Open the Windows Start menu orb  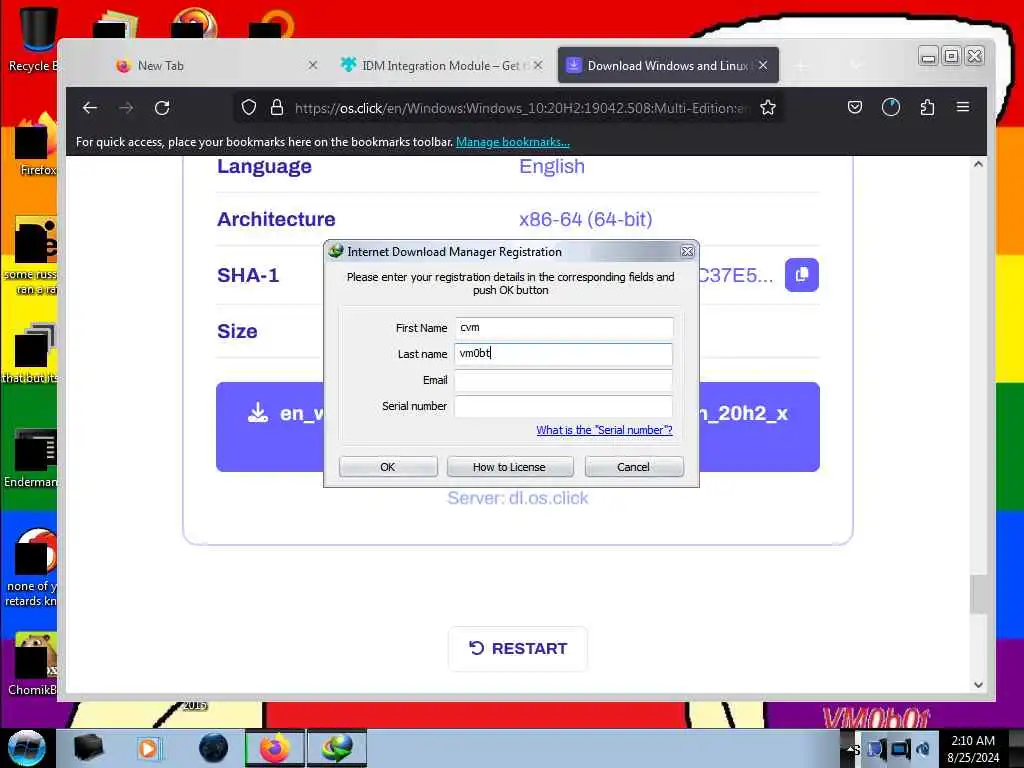pos(26,748)
